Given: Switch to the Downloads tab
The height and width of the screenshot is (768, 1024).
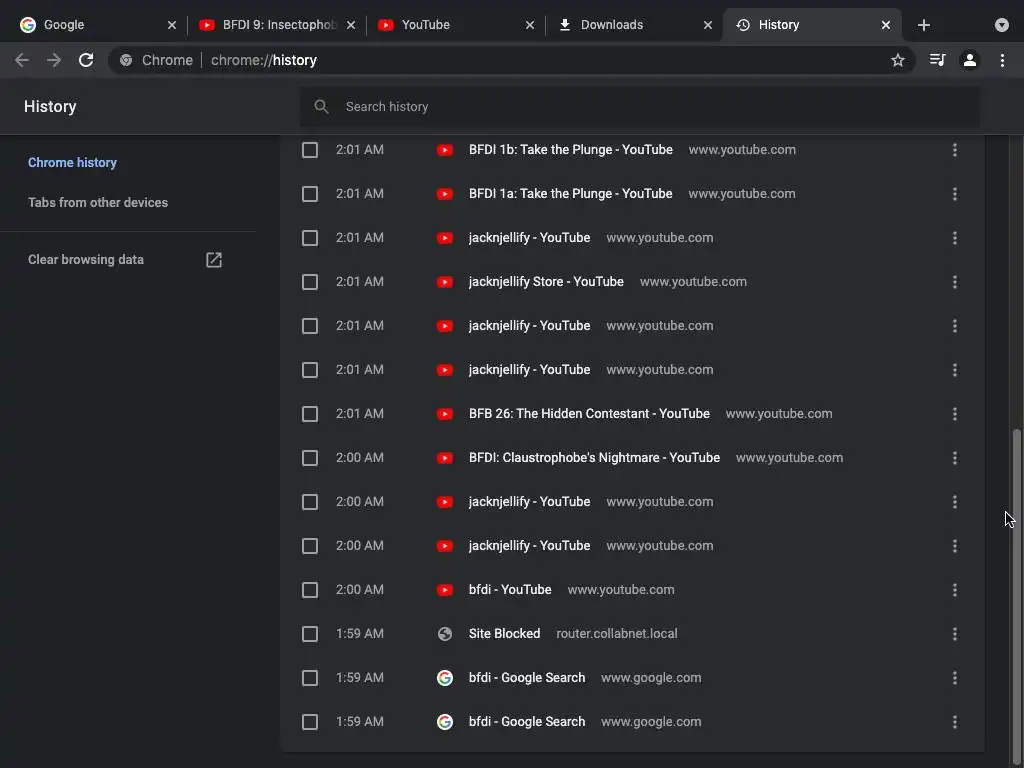Looking at the screenshot, I should [x=633, y=25].
